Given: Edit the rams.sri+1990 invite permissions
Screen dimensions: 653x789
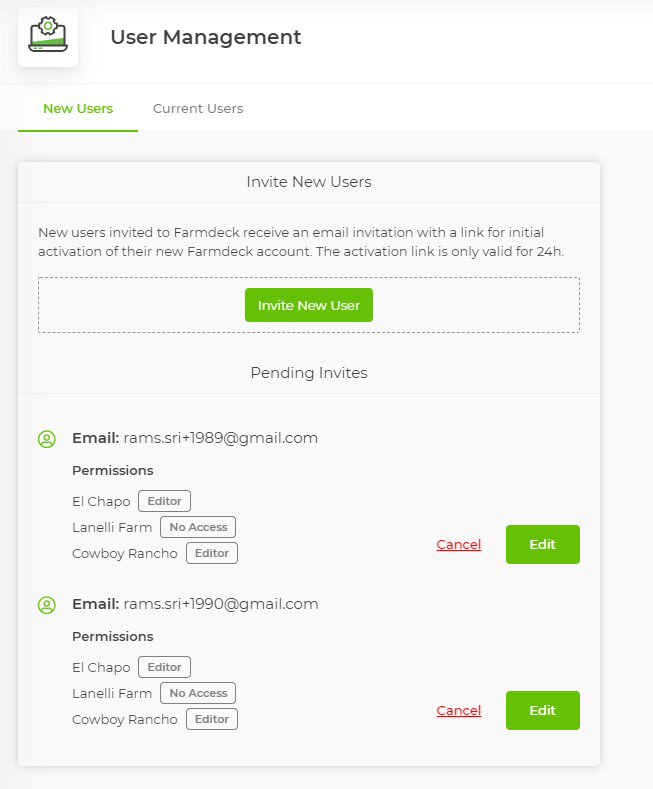Looking at the screenshot, I should pyautogui.click(x=542, y=710).
